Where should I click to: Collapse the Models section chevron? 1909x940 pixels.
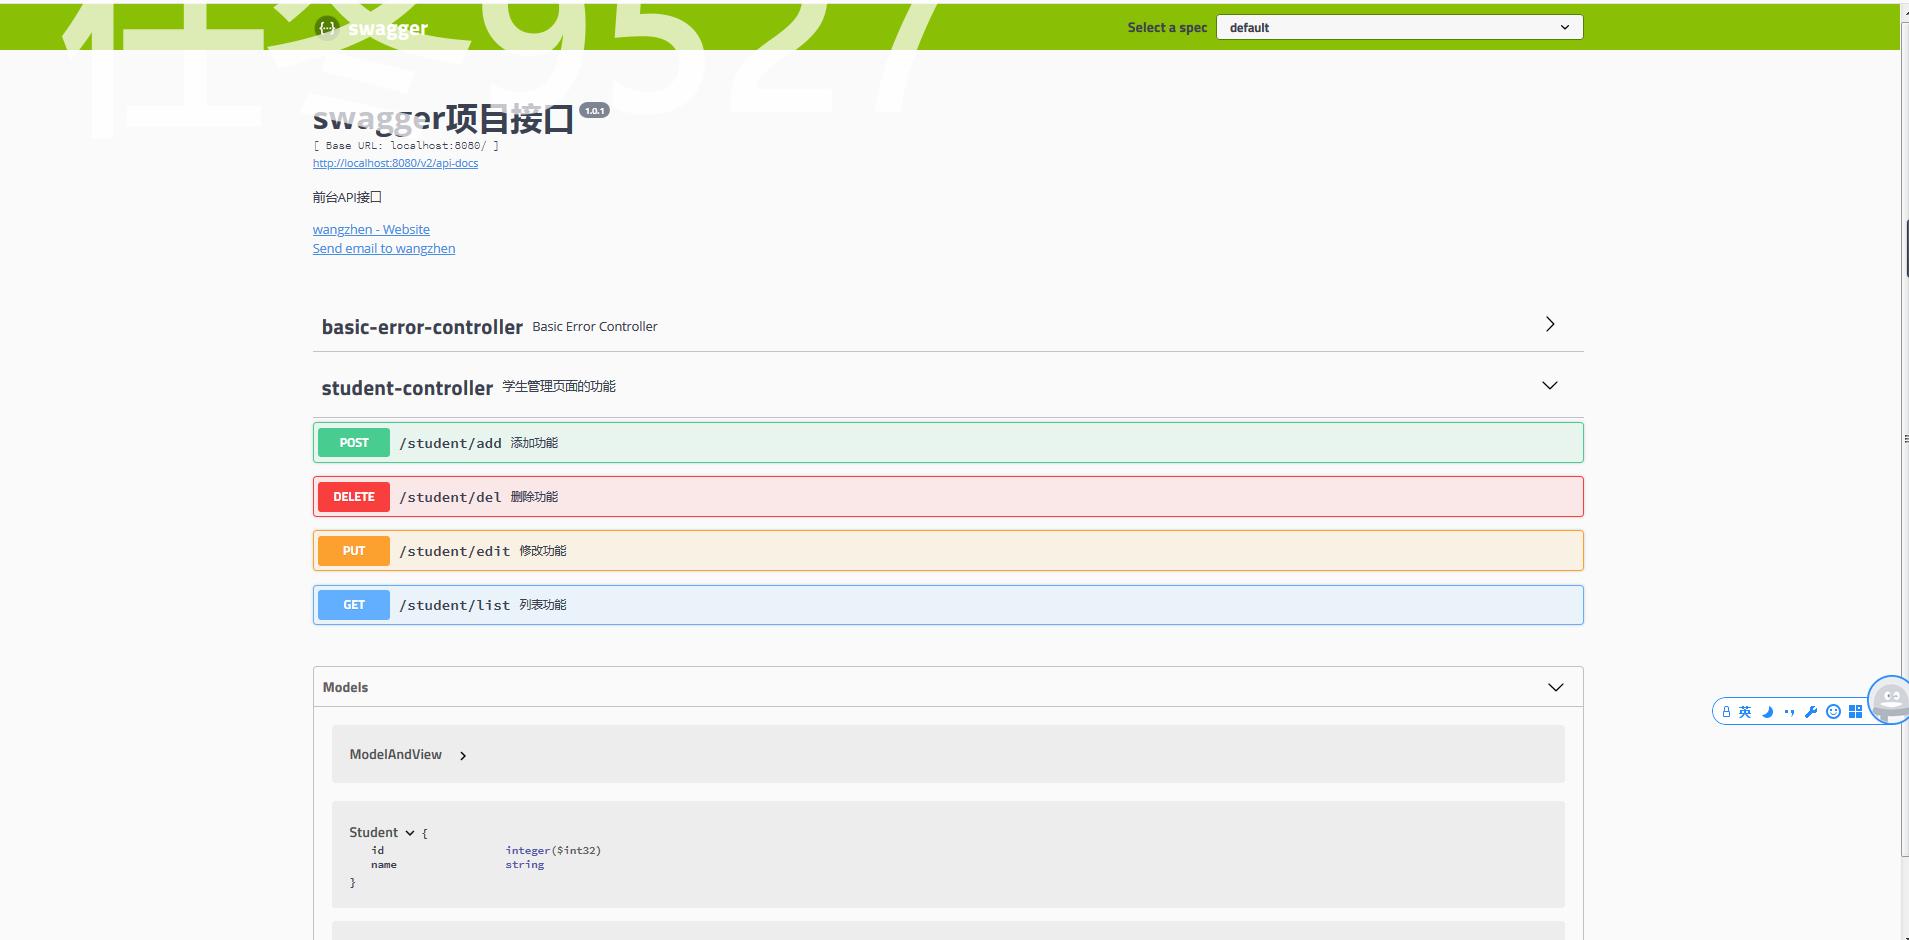pos(1556,687)
